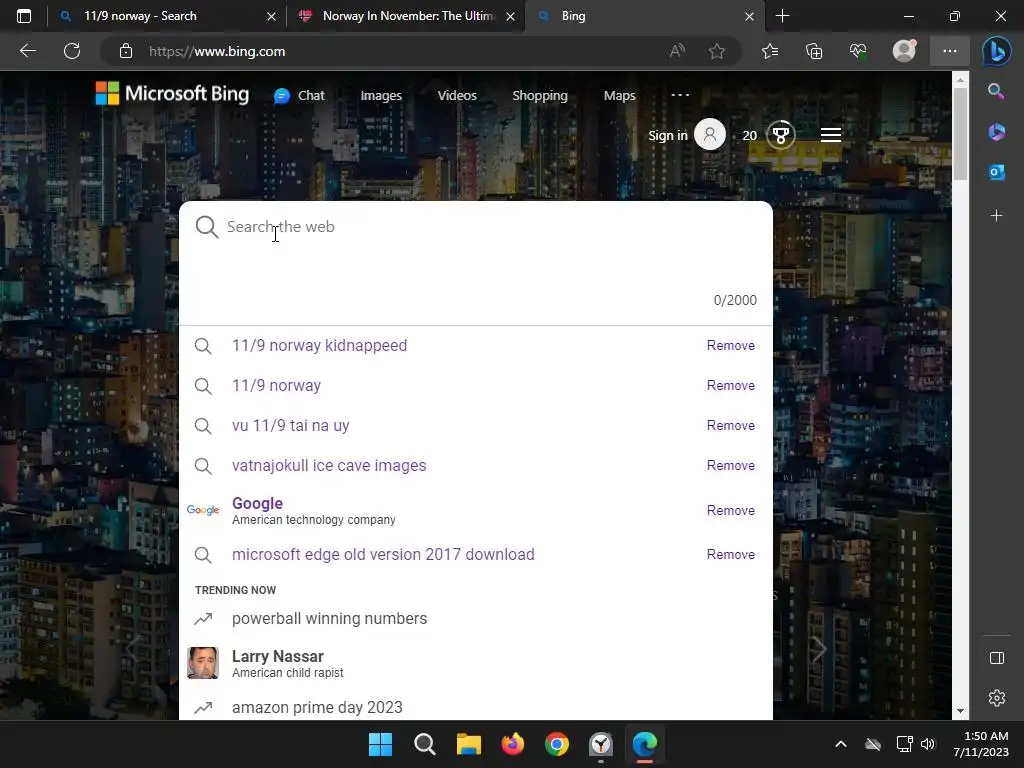The image size is (1024, 768).
Task: Open the Favorites list icon
Action: click(x=770, y=51)
